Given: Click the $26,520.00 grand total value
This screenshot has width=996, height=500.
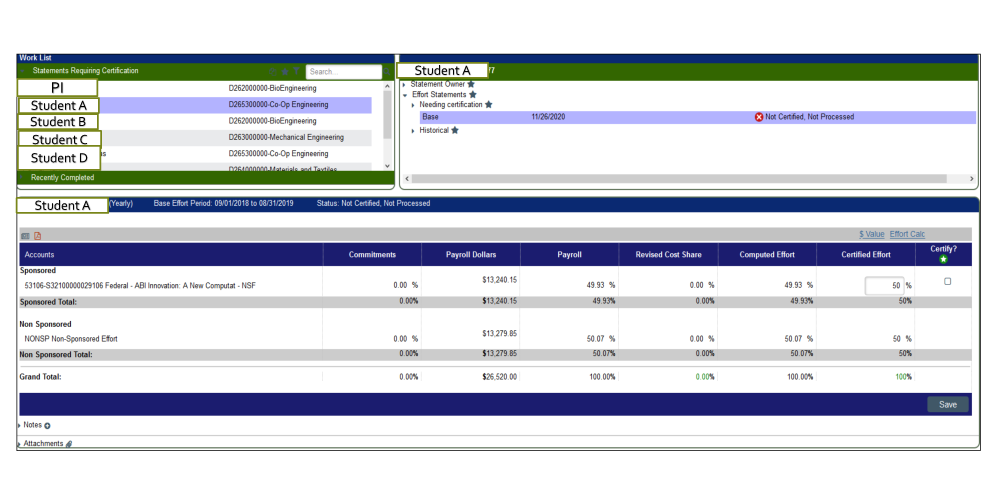Looking at the screenshot, I should coord(499,377).
